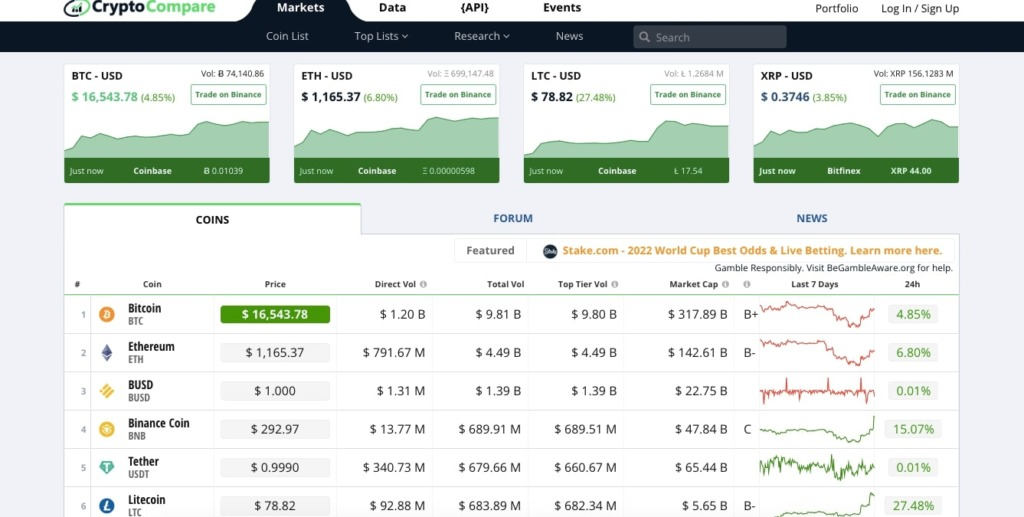
Task: Click the BUSD price $ 1.000 cell
Action: pos(275,391)
